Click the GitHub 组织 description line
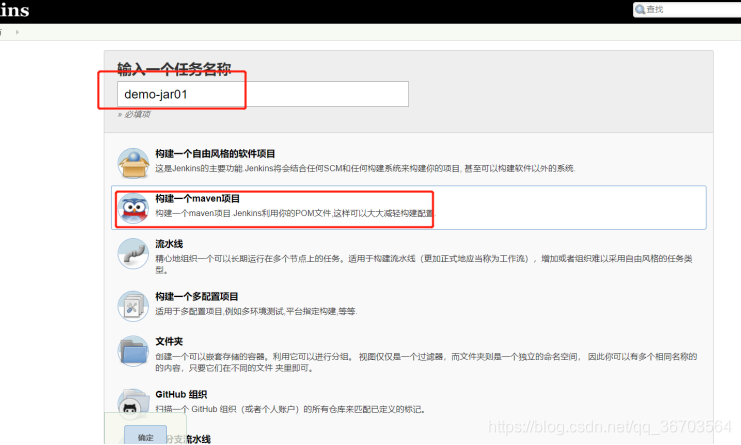741x445 pixels. point(290,410)
